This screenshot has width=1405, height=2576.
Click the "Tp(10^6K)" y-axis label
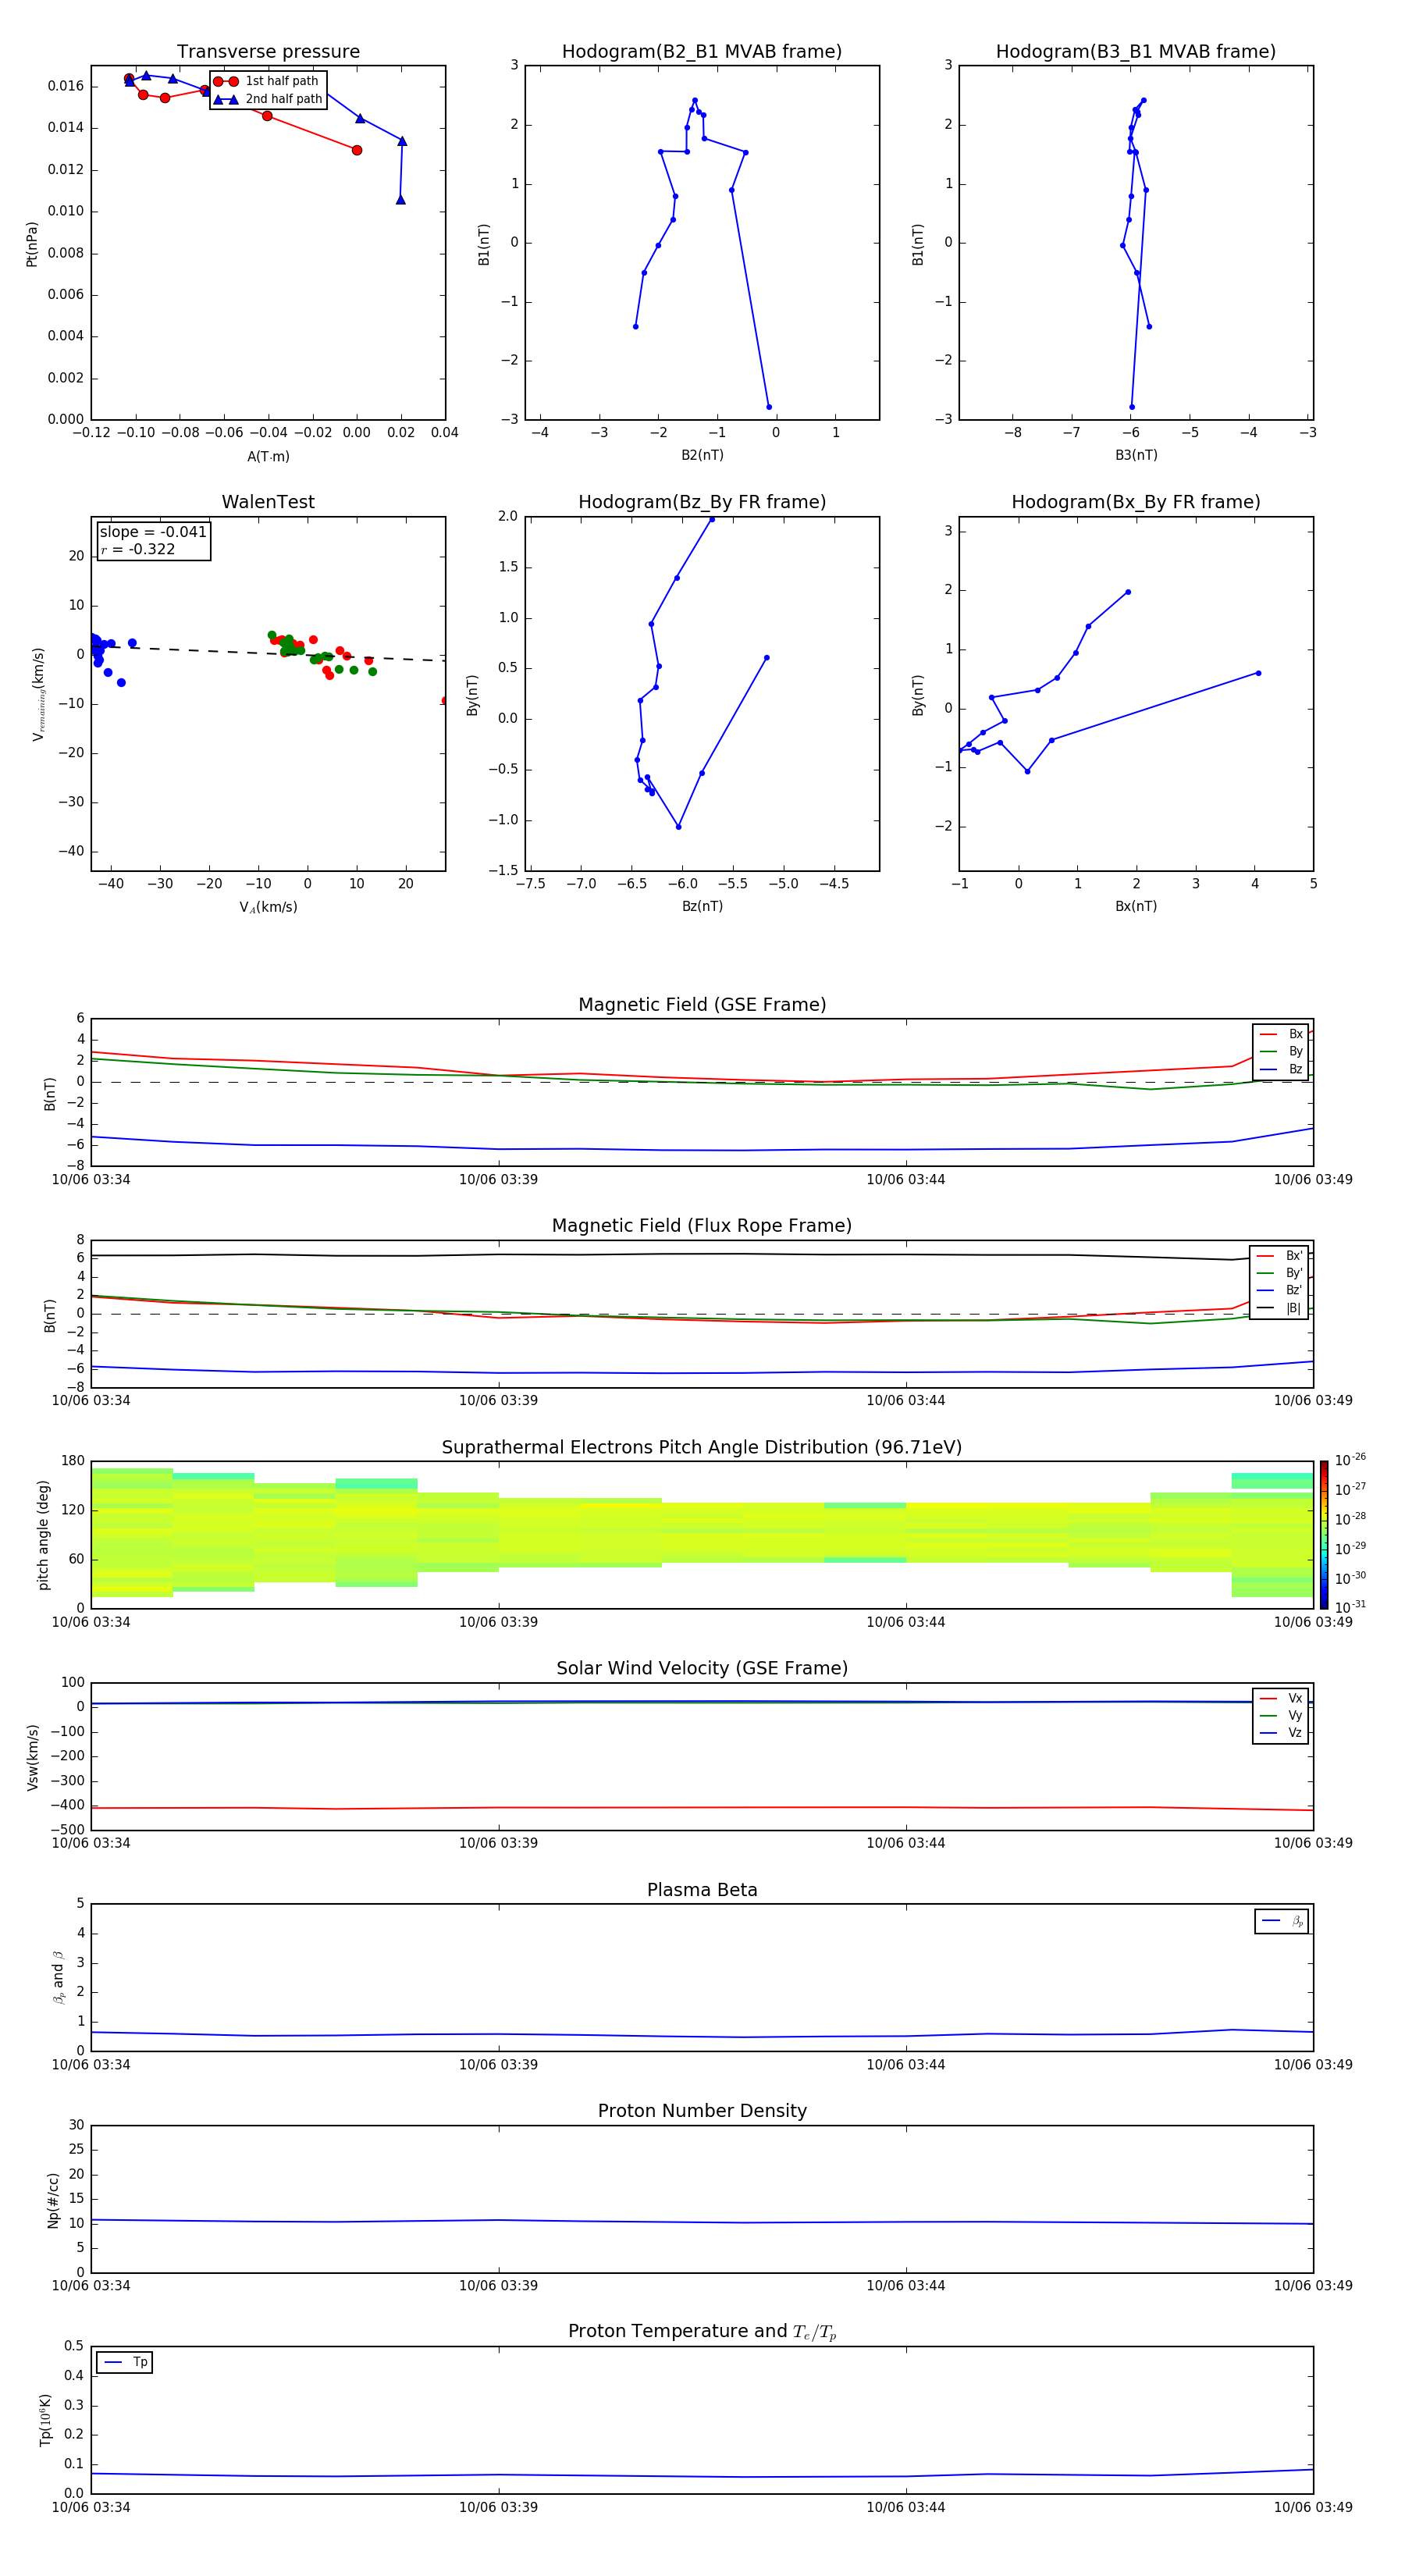(x=45, y=2420)
